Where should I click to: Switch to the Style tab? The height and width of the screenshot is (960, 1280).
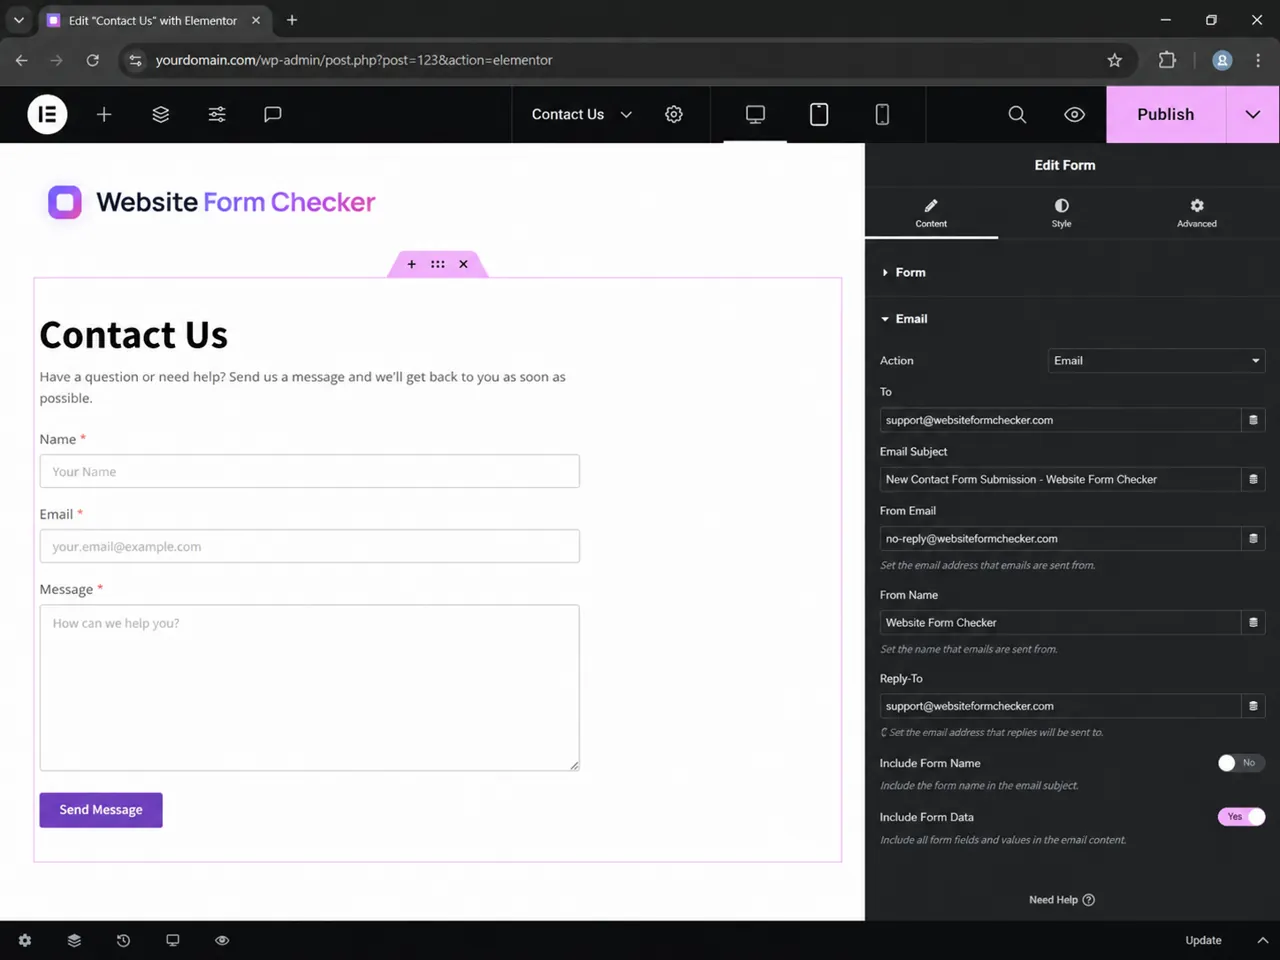click(1061, 213)
